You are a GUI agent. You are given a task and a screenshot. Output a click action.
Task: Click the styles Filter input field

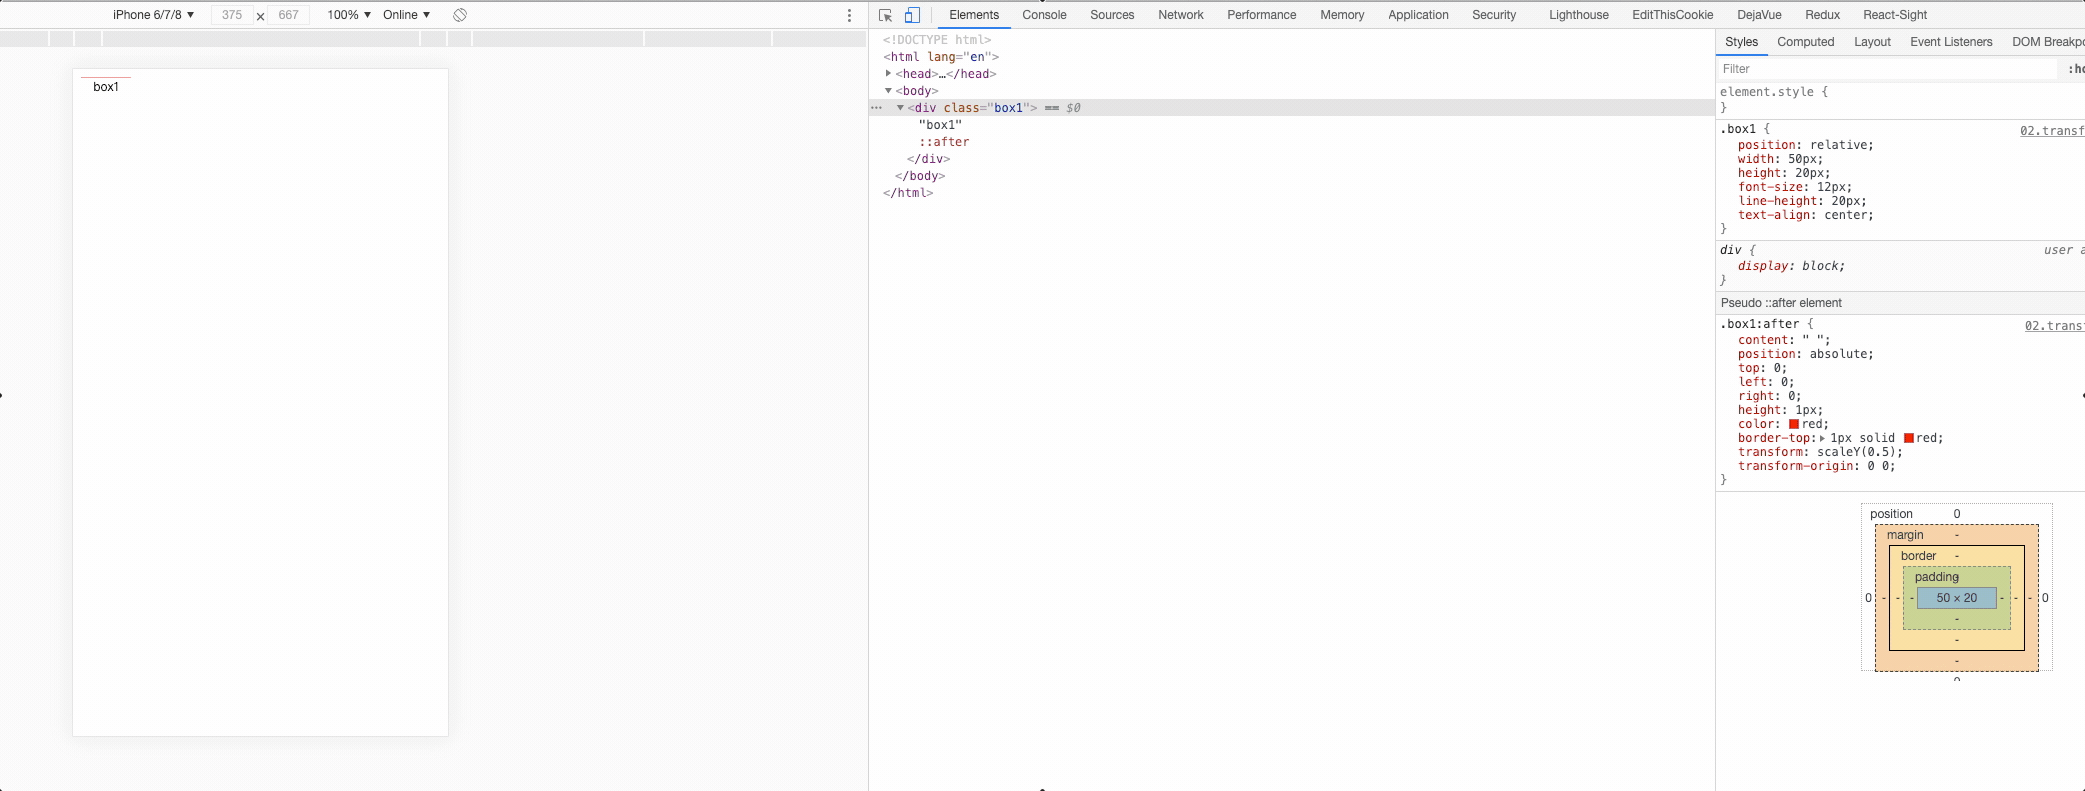click(1885, 69)
